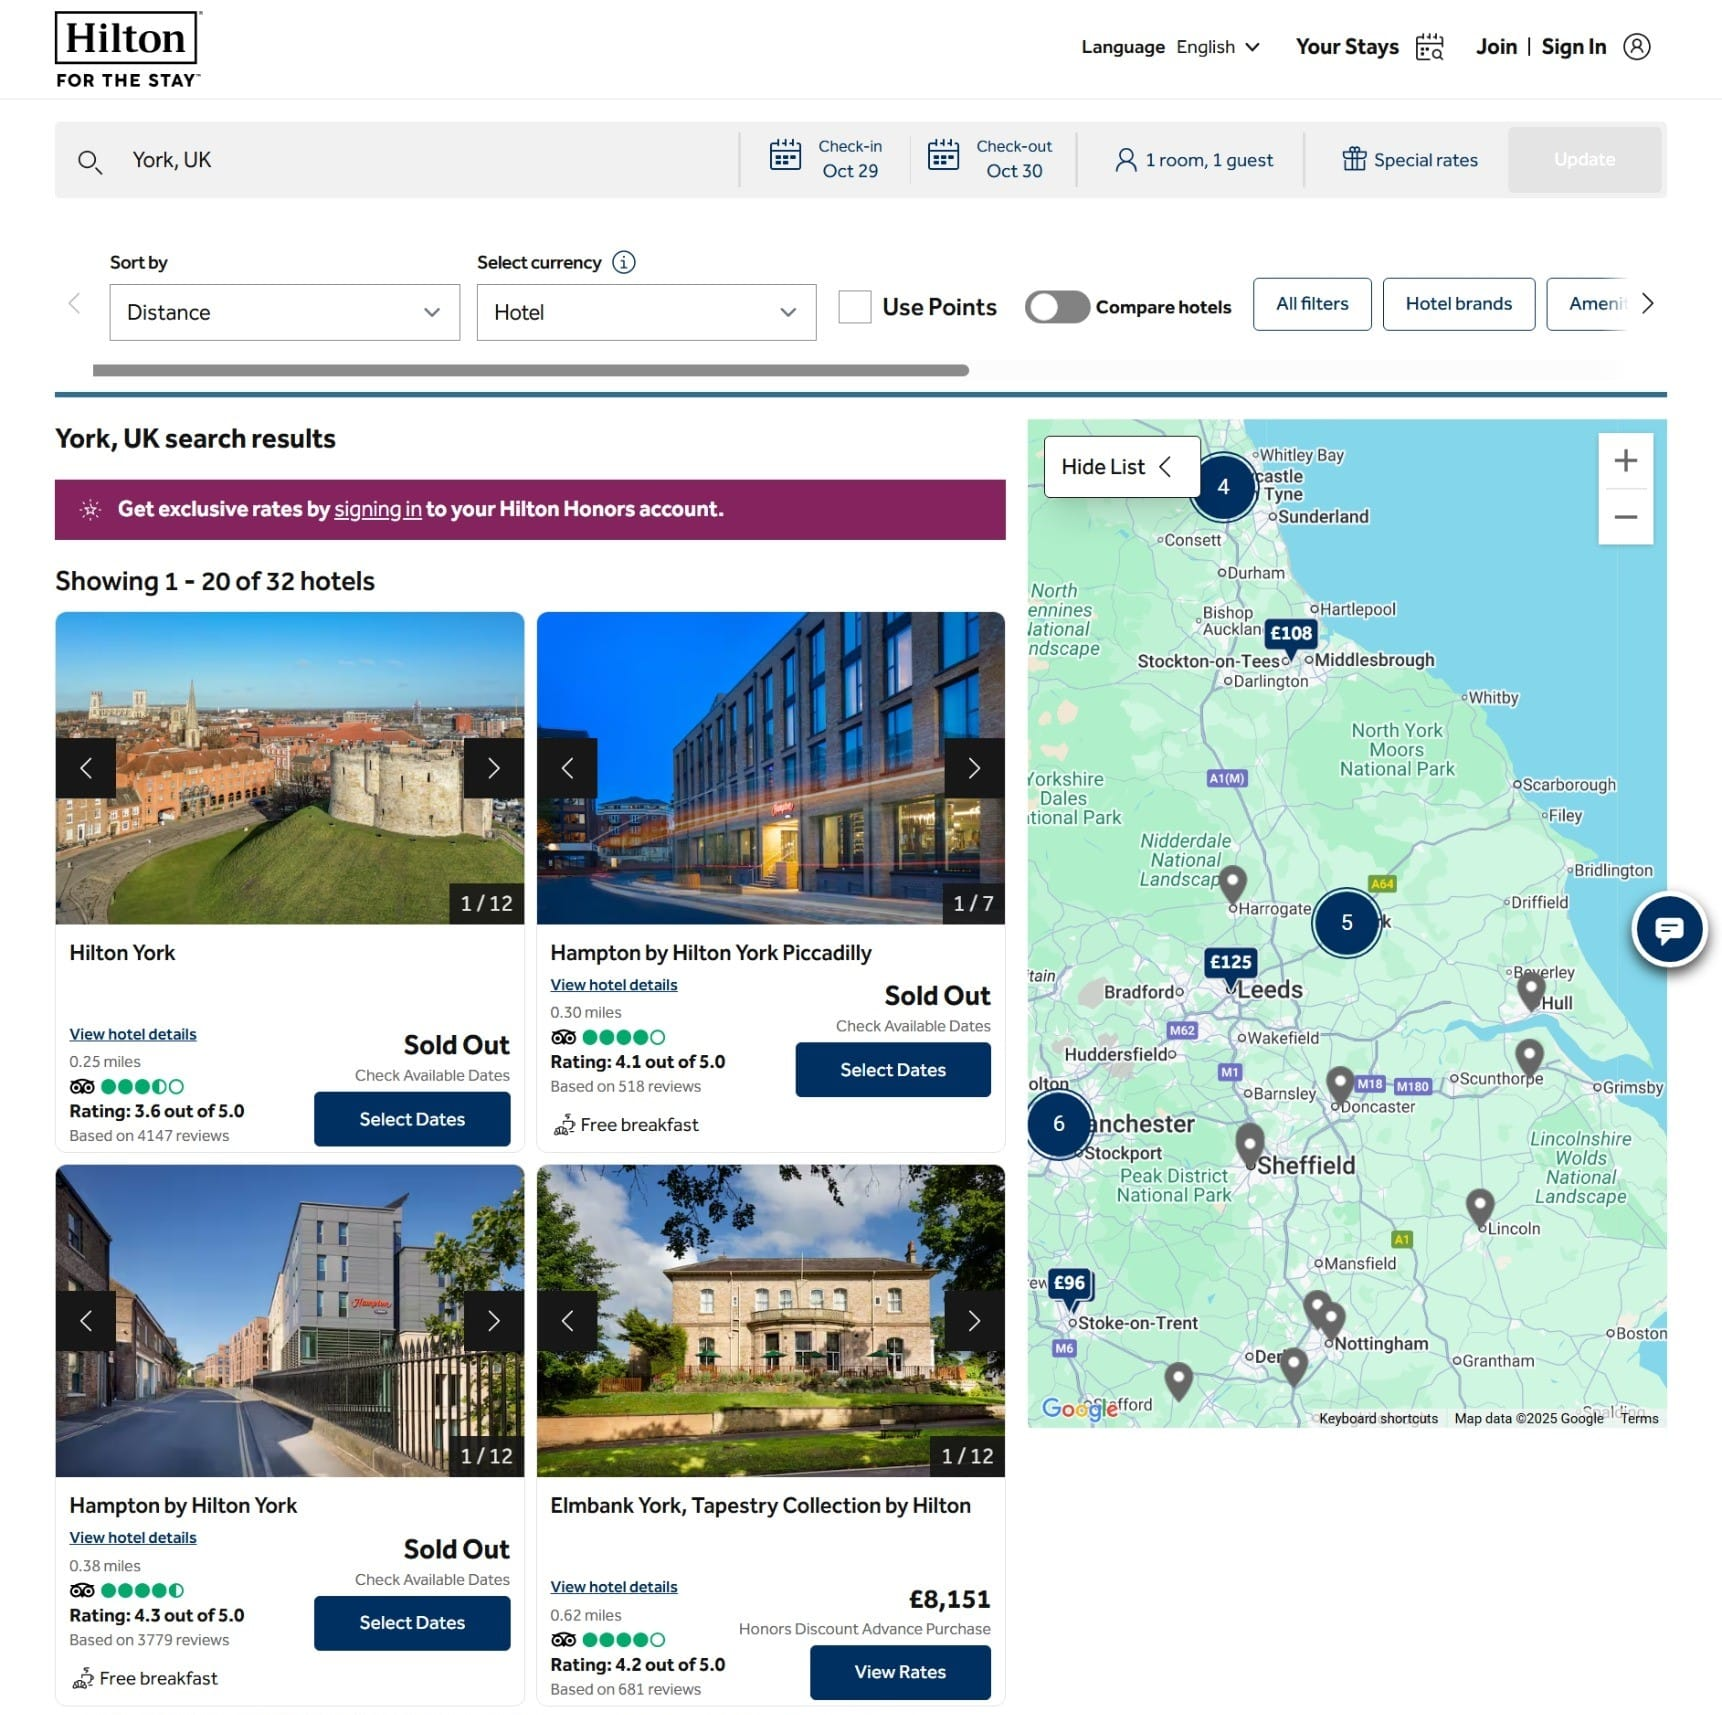Viewport: 1722px width, 1715px height.
Task: Zoom in on the map
Action: [1625, 461]
